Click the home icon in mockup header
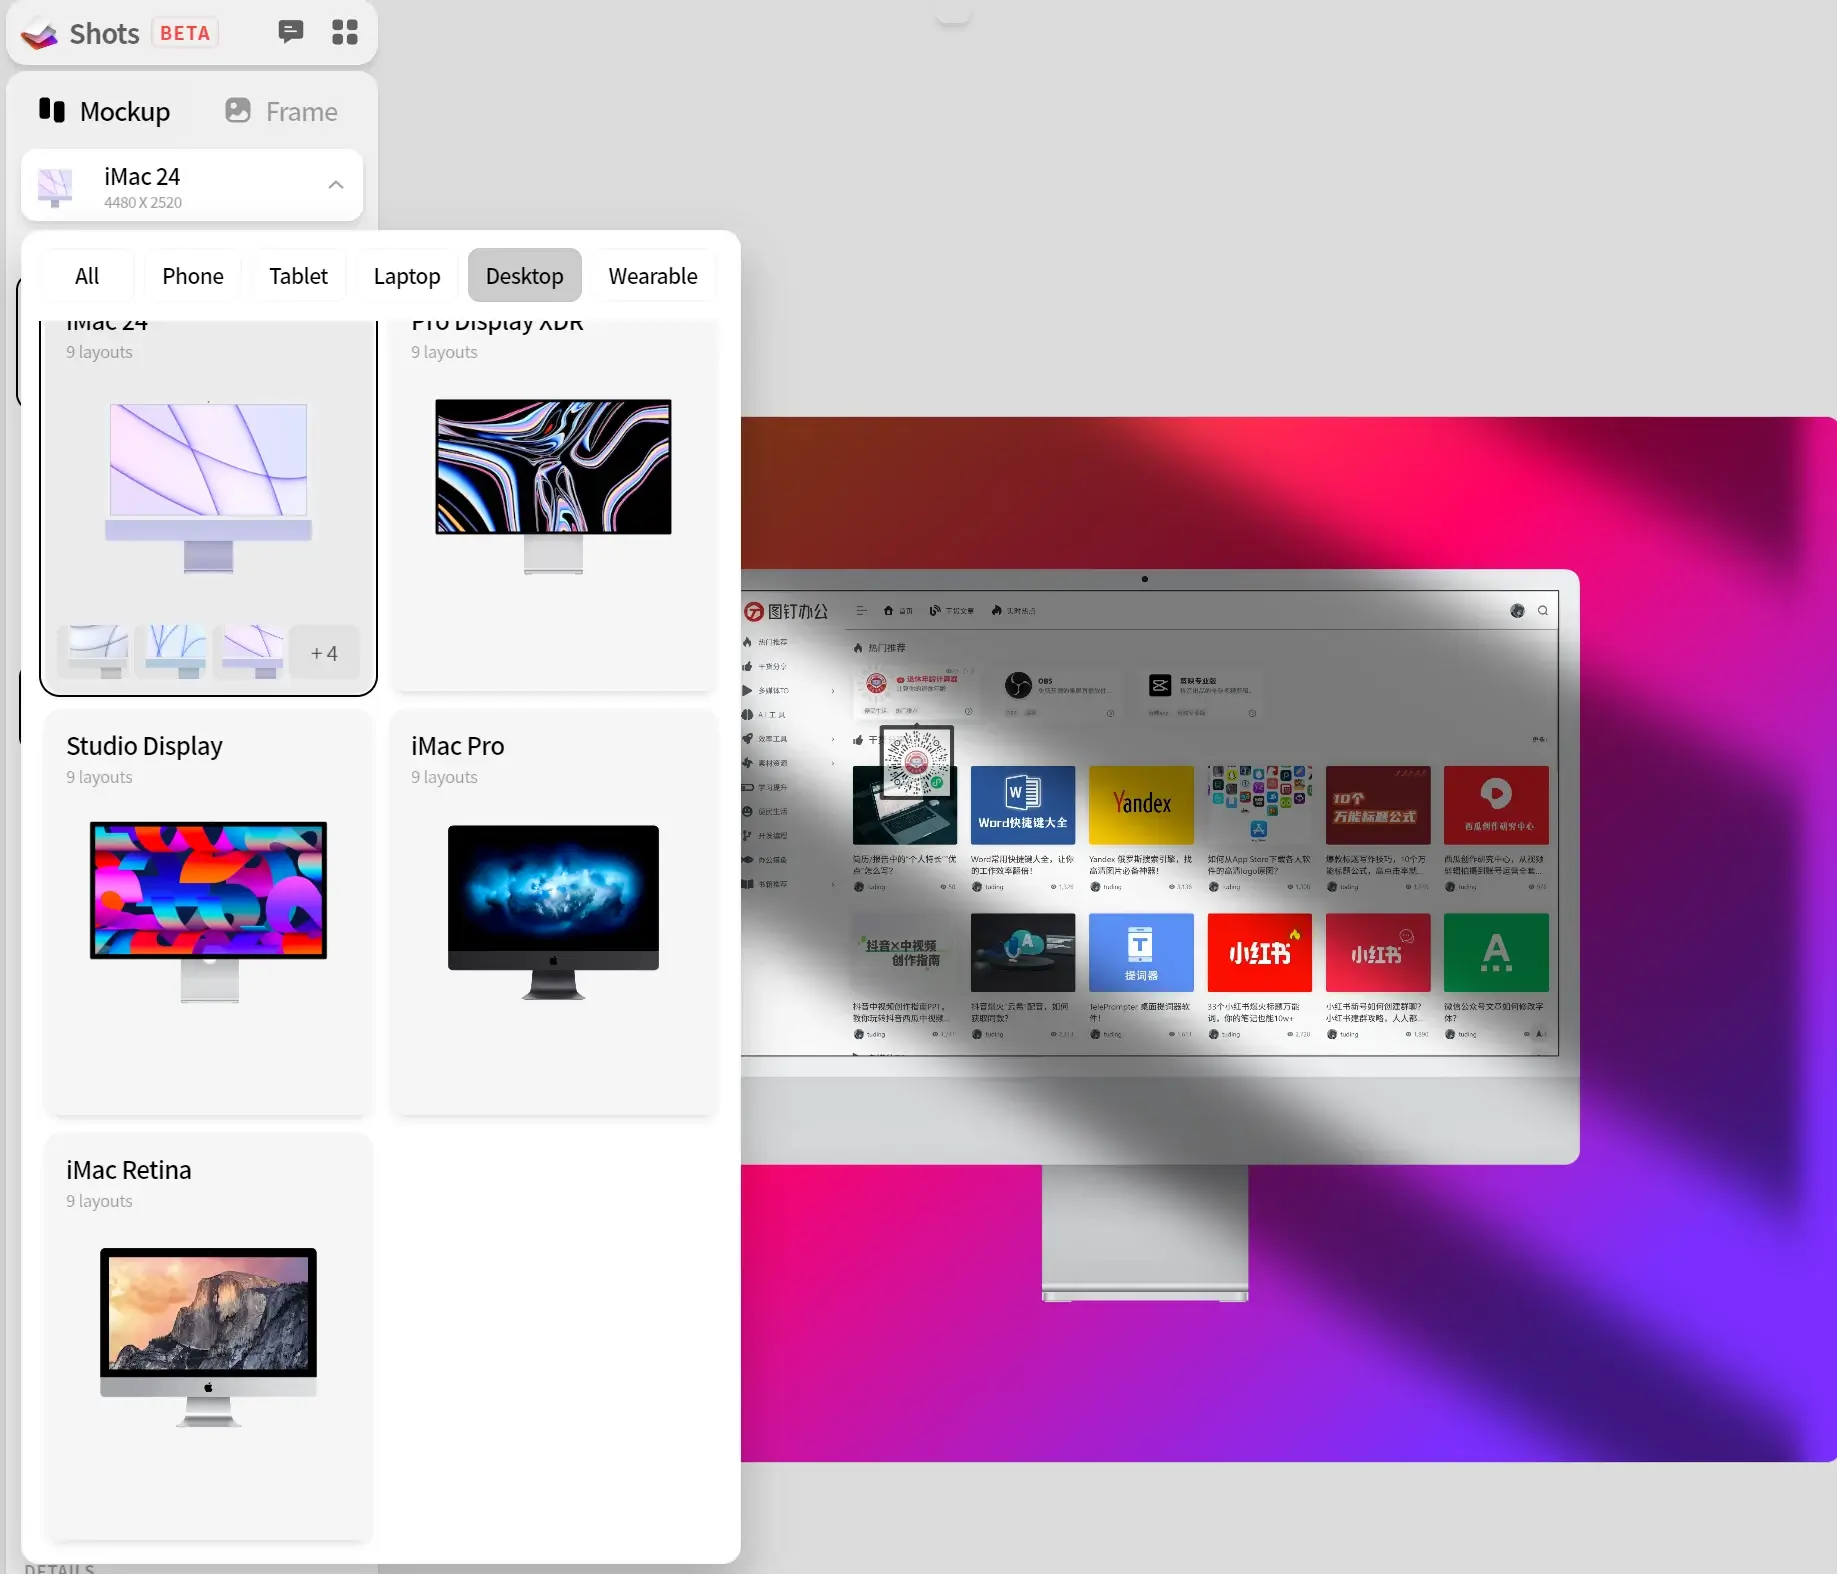Screen dimensions: 1837x1574 (x=888, y=610)
